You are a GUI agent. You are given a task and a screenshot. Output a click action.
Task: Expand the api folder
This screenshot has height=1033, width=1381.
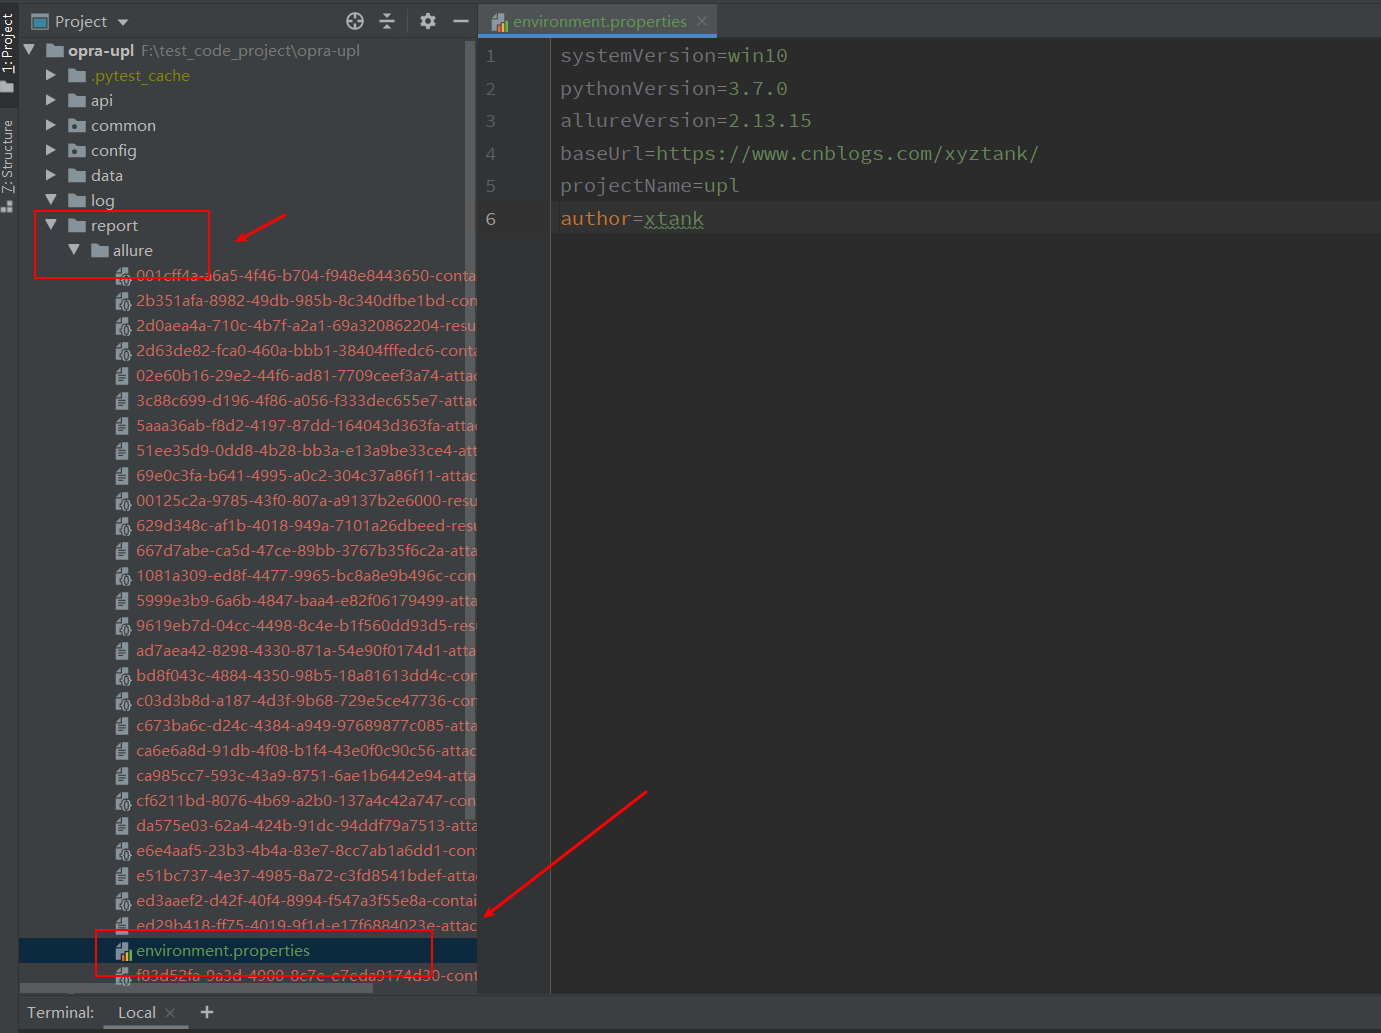pos(51,100)
